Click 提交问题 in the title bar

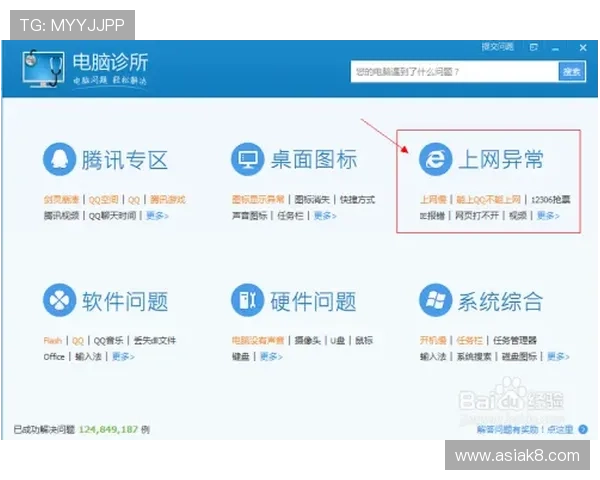[497, 47]
